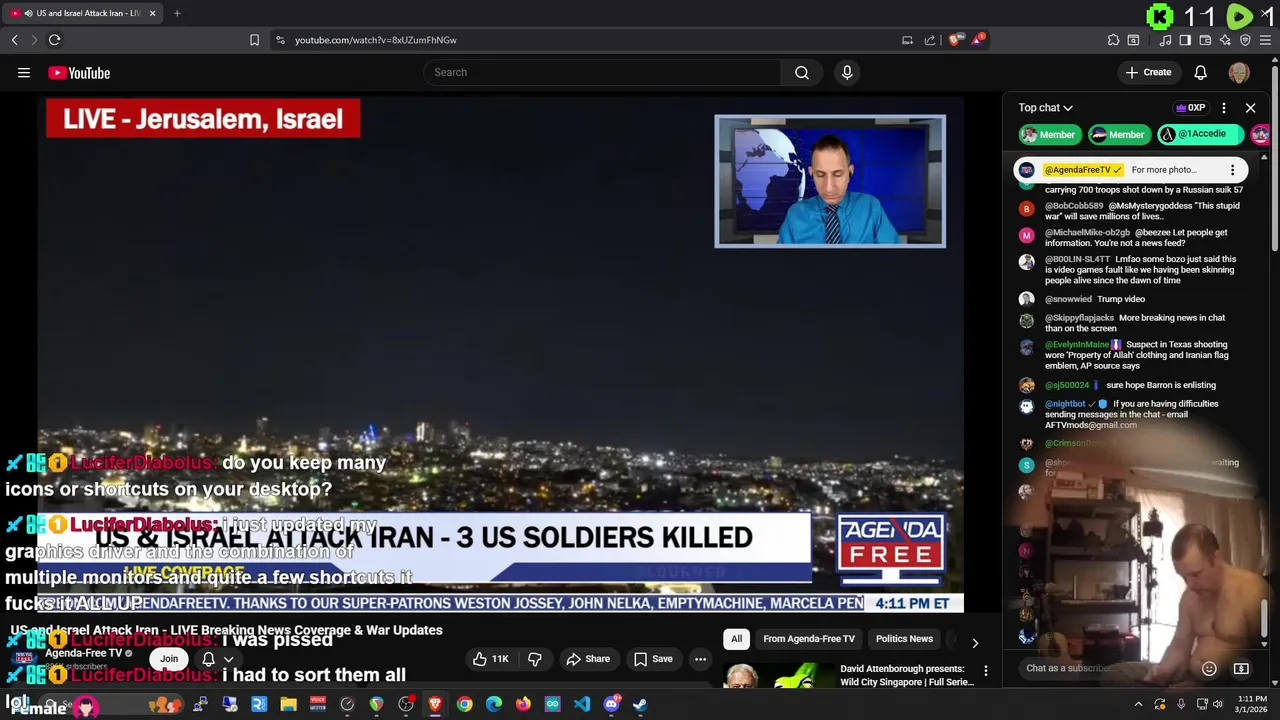Image resolution: width=1280 pixels, height=720 pixels.
Task: Click the Share button
Action: click(588, 659)
